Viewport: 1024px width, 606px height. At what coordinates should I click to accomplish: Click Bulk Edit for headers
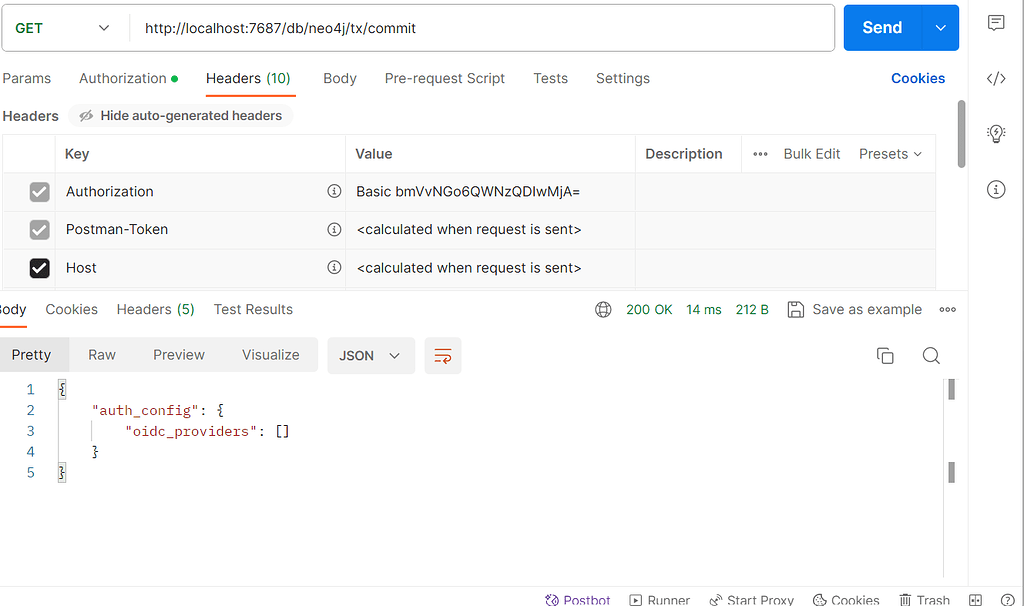point(812,154)
